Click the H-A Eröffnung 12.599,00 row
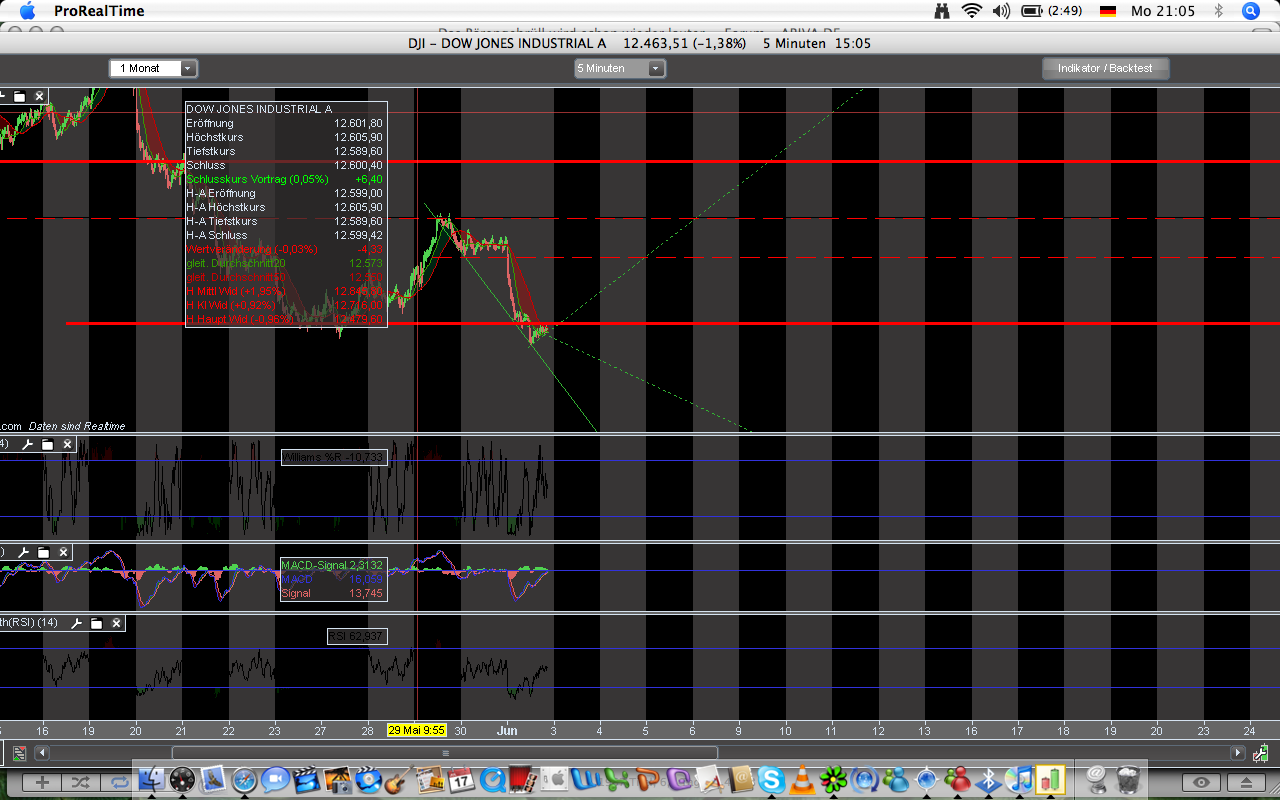Viewport: 1280px width, 800px height. (x=285, y=193)
